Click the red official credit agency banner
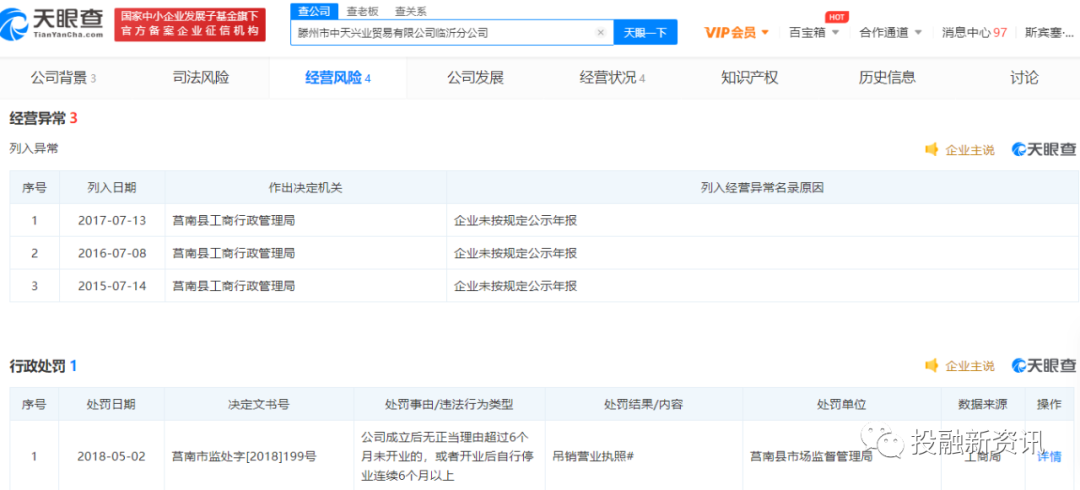The image size is (1080, 490). pos(190,24)
